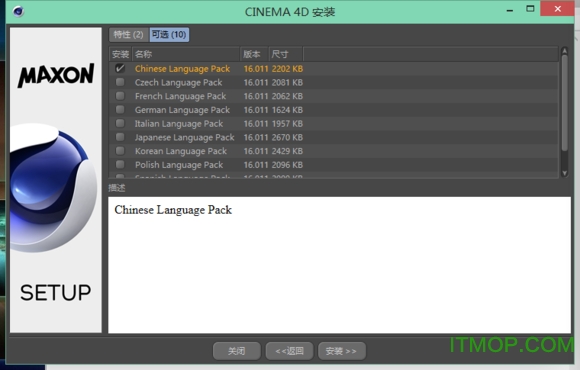Click the Cinema 4D title bar icon

pyautogui.click(x=18, y=11)
